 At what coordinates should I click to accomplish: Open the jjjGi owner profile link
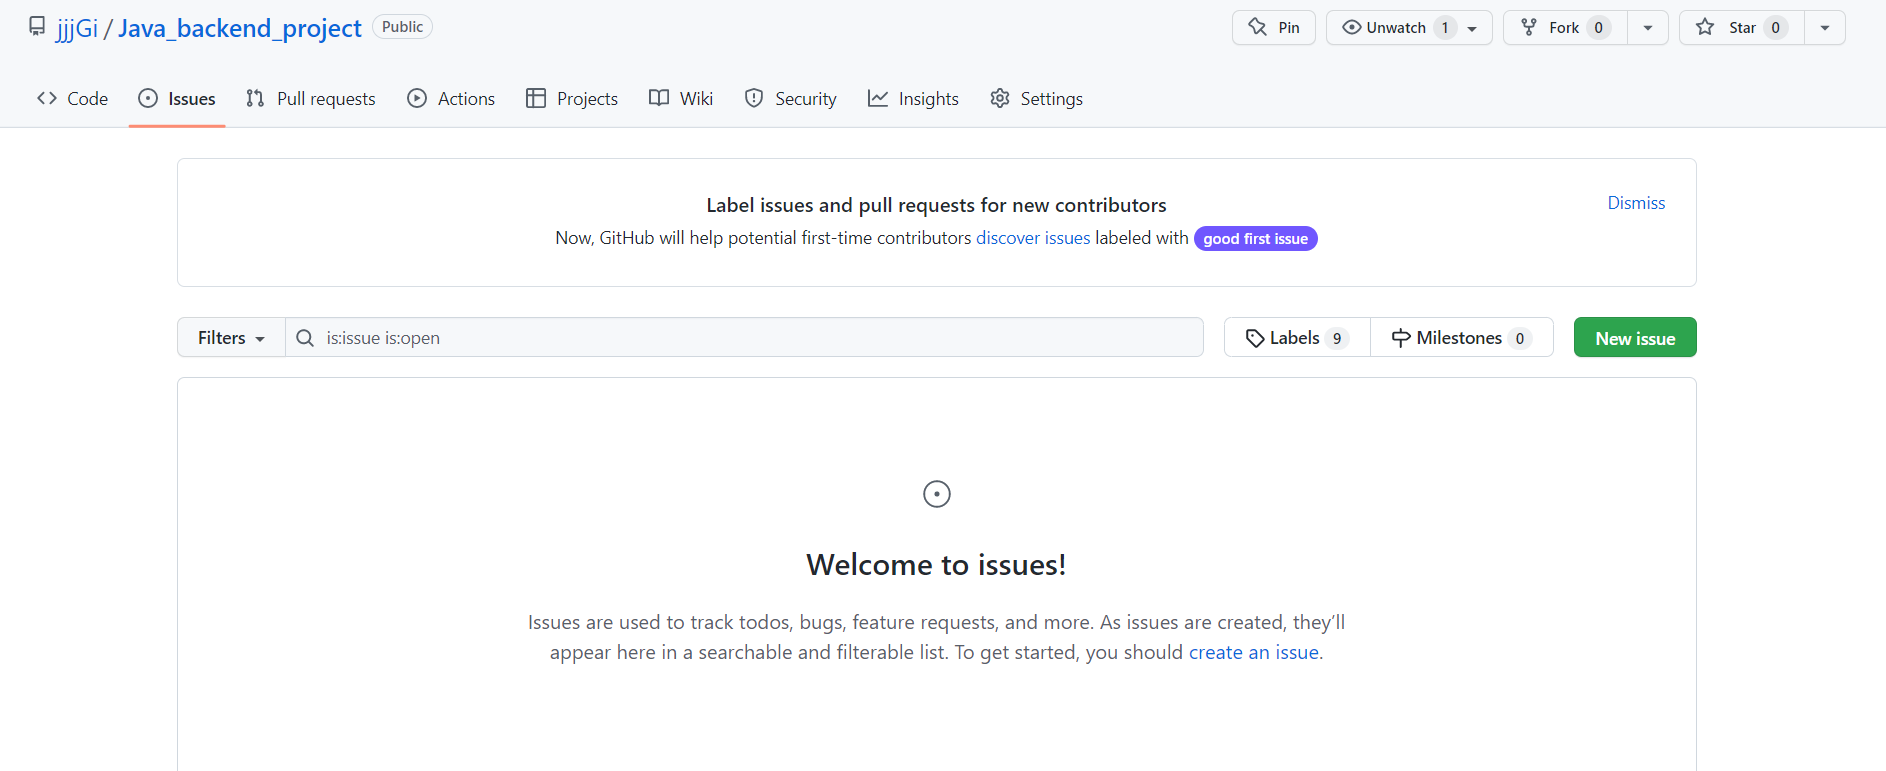pyautogui.click(x=77, y=28)
